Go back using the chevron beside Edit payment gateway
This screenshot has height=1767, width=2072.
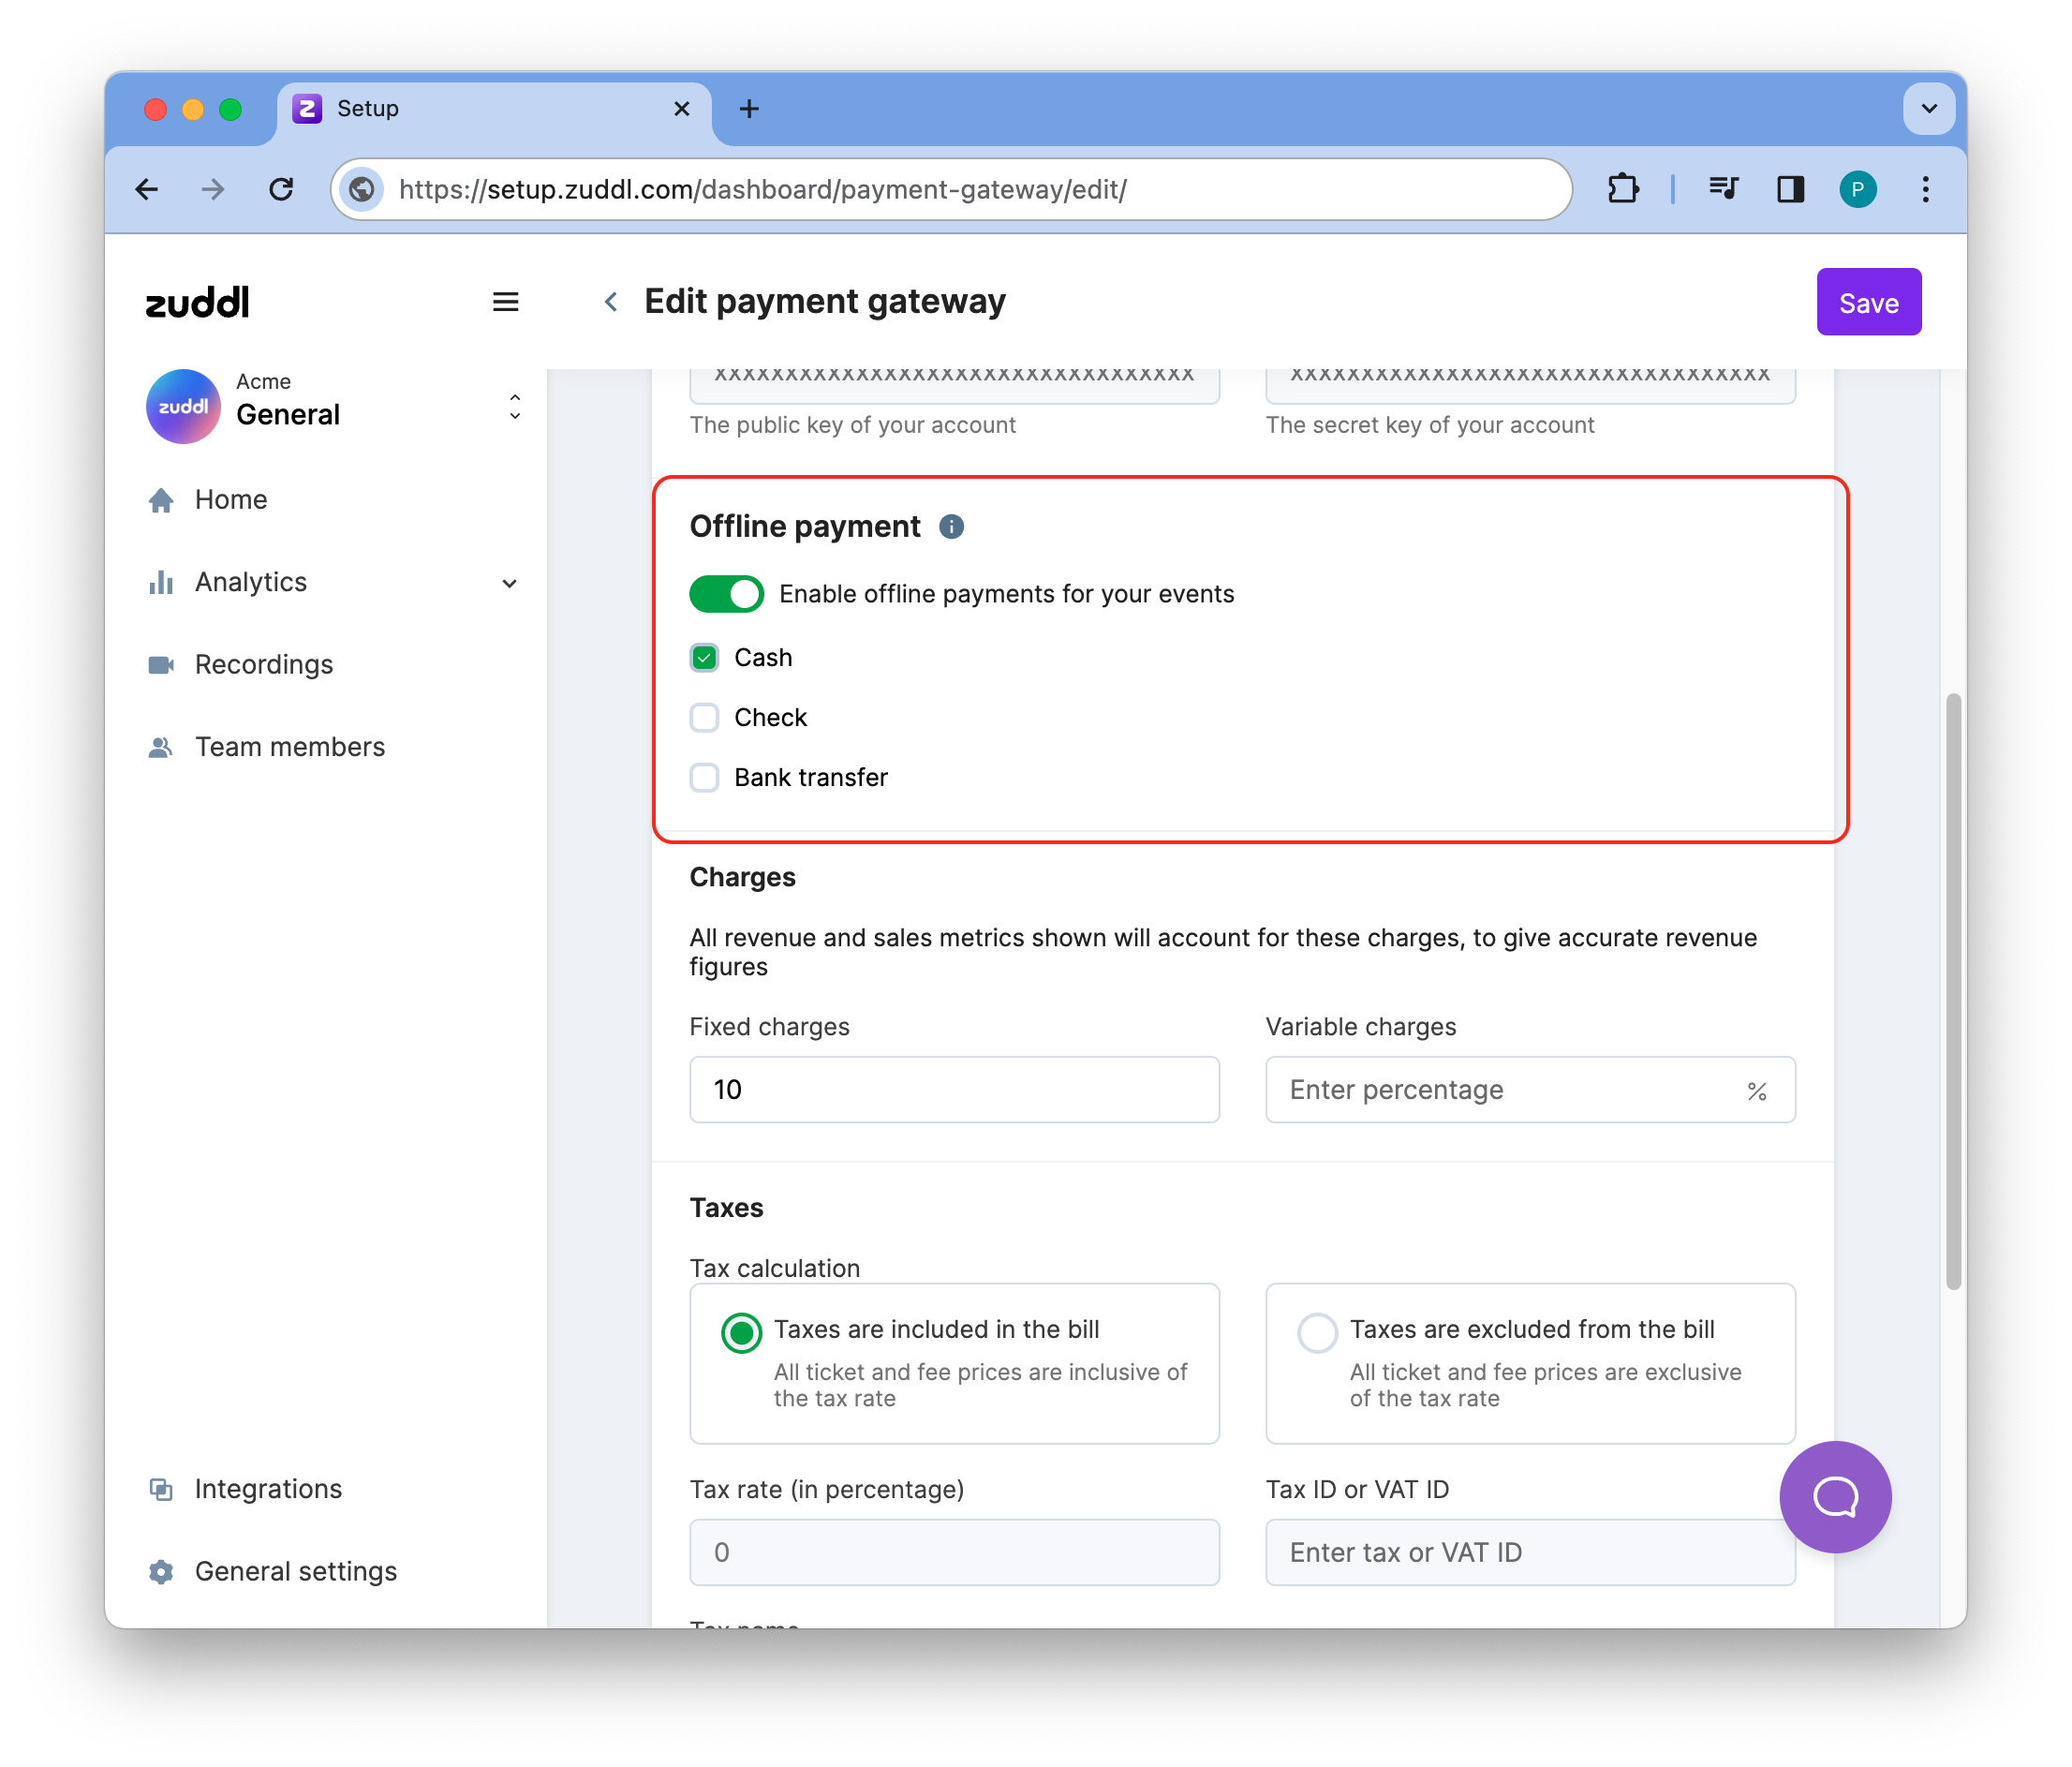pos(611,302)
